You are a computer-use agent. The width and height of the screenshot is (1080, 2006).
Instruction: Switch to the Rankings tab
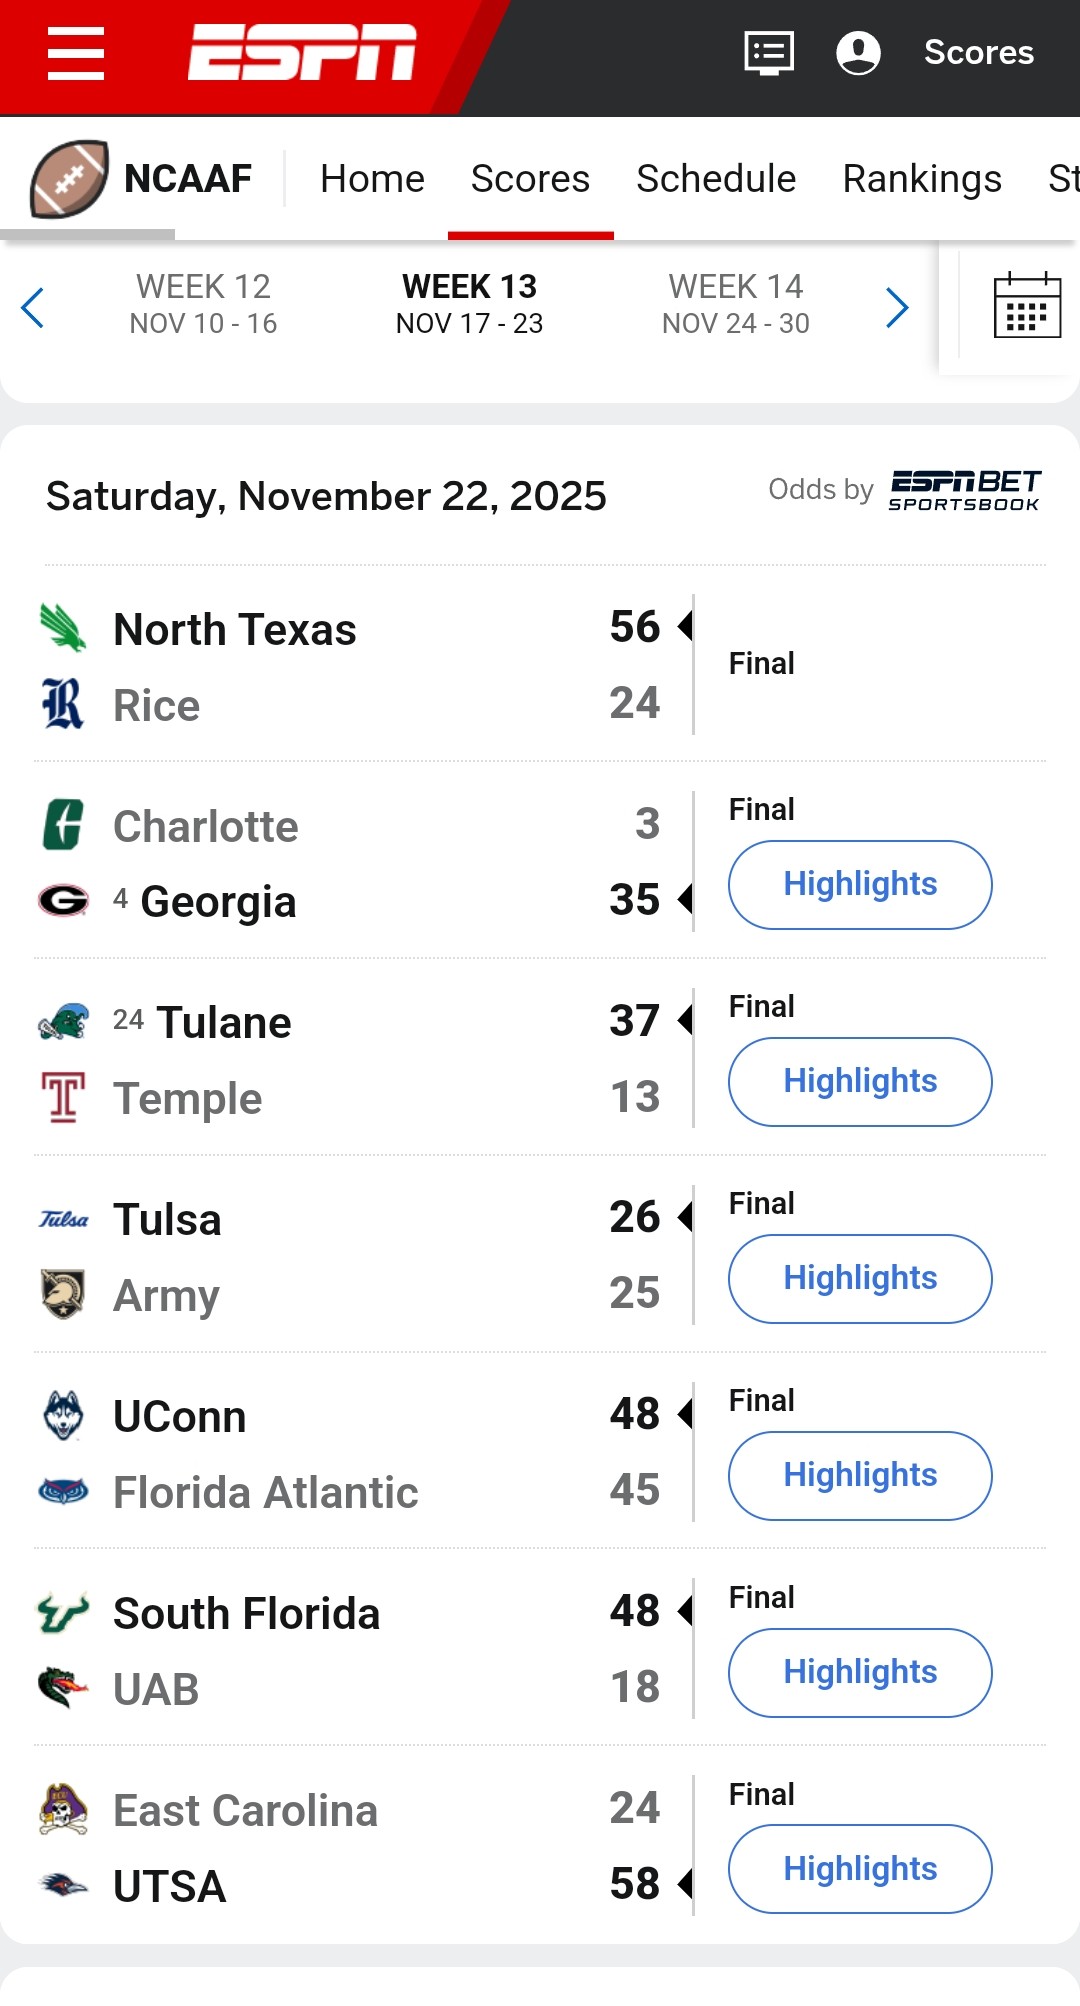[921, 179]
